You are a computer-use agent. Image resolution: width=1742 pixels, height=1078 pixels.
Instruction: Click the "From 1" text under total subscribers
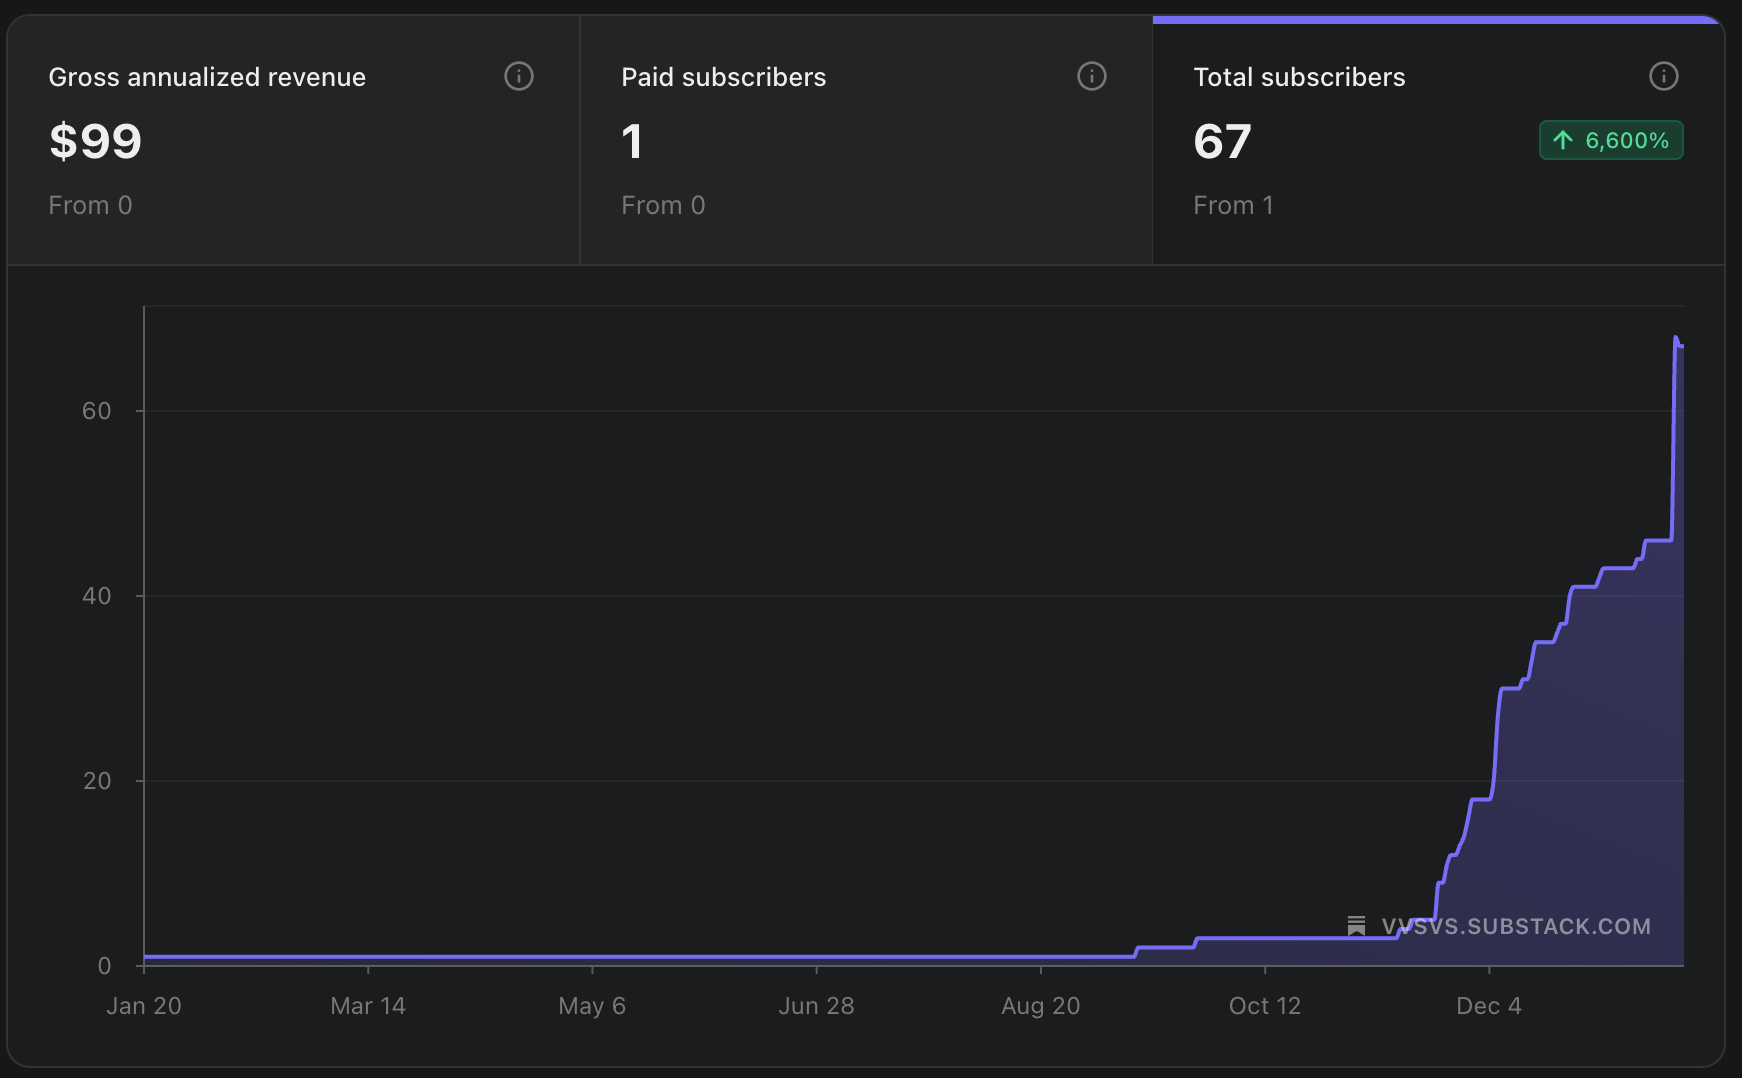pyautogui.click(x=1233, y=205)
